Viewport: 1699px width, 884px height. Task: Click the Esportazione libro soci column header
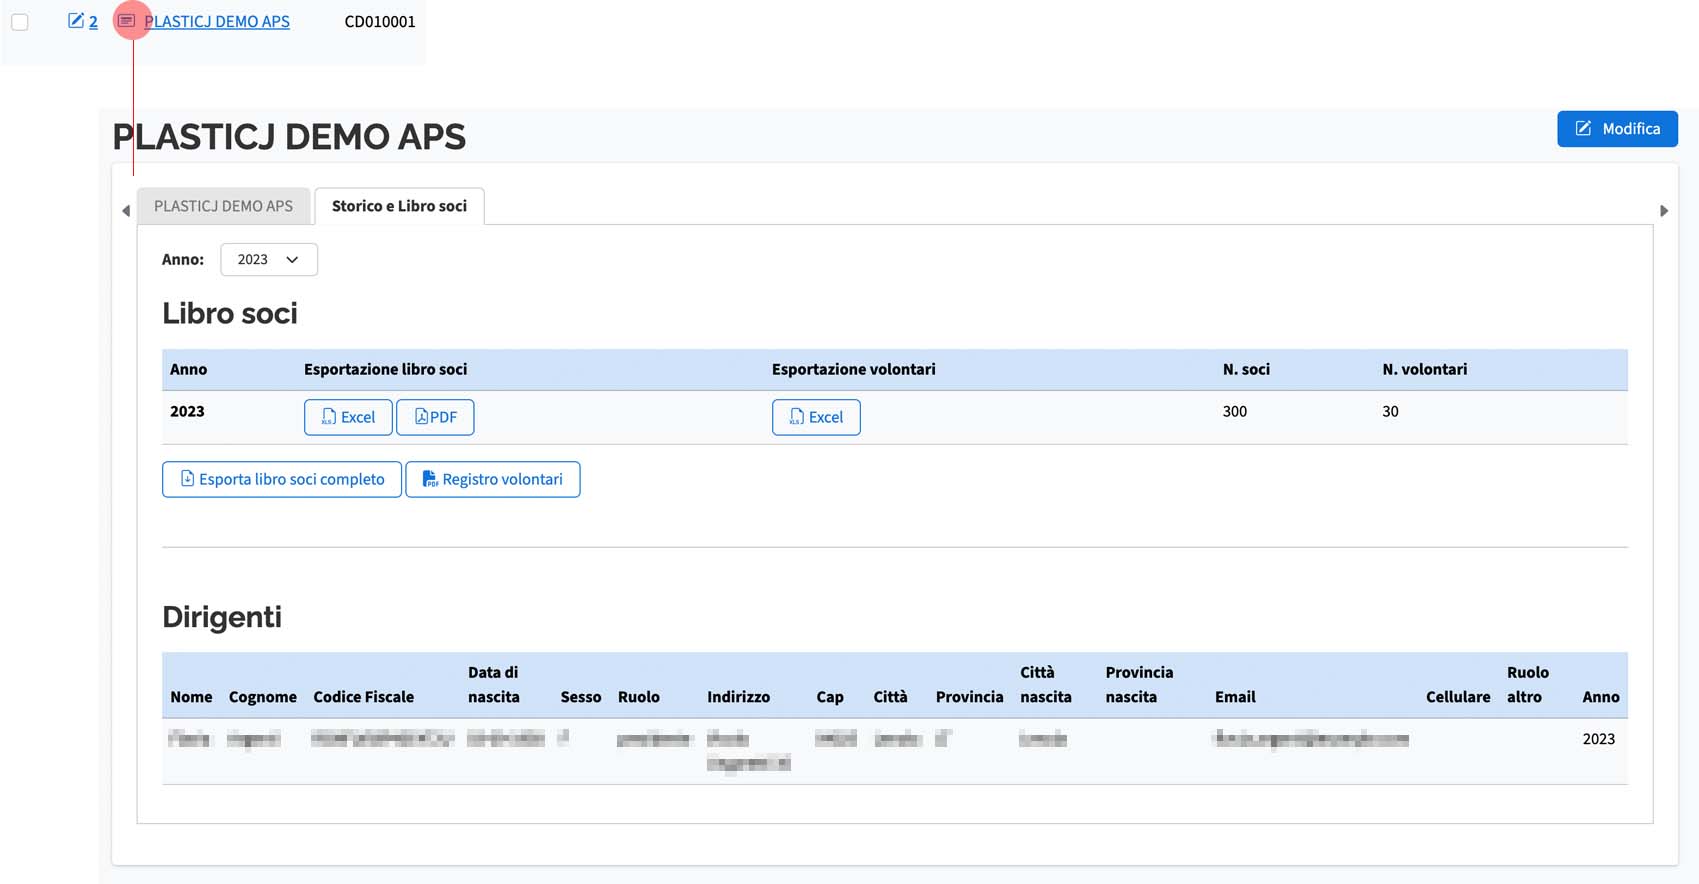385,369
